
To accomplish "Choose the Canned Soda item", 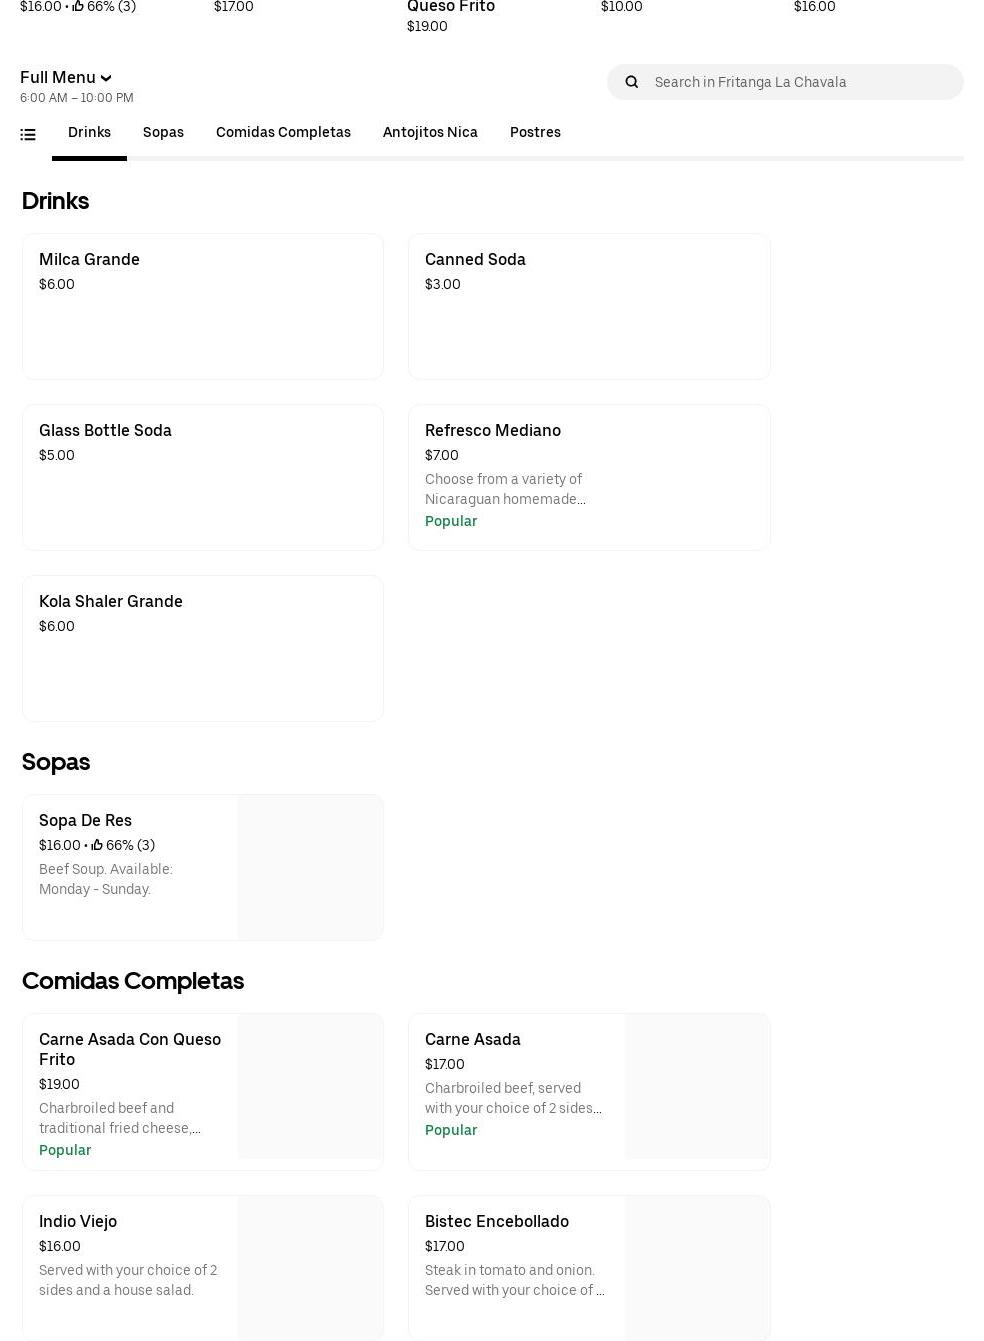I will click(x=588, y=306).
